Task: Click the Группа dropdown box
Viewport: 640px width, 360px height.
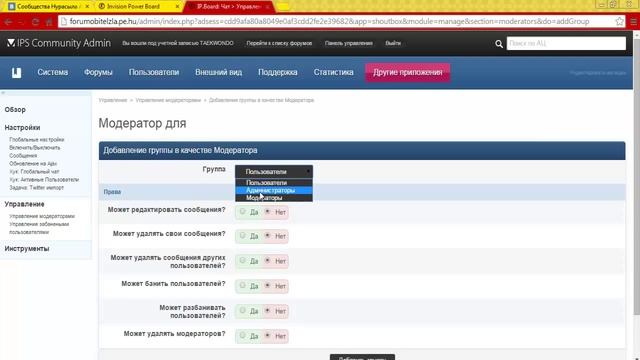Action: (x=274, y=172)
